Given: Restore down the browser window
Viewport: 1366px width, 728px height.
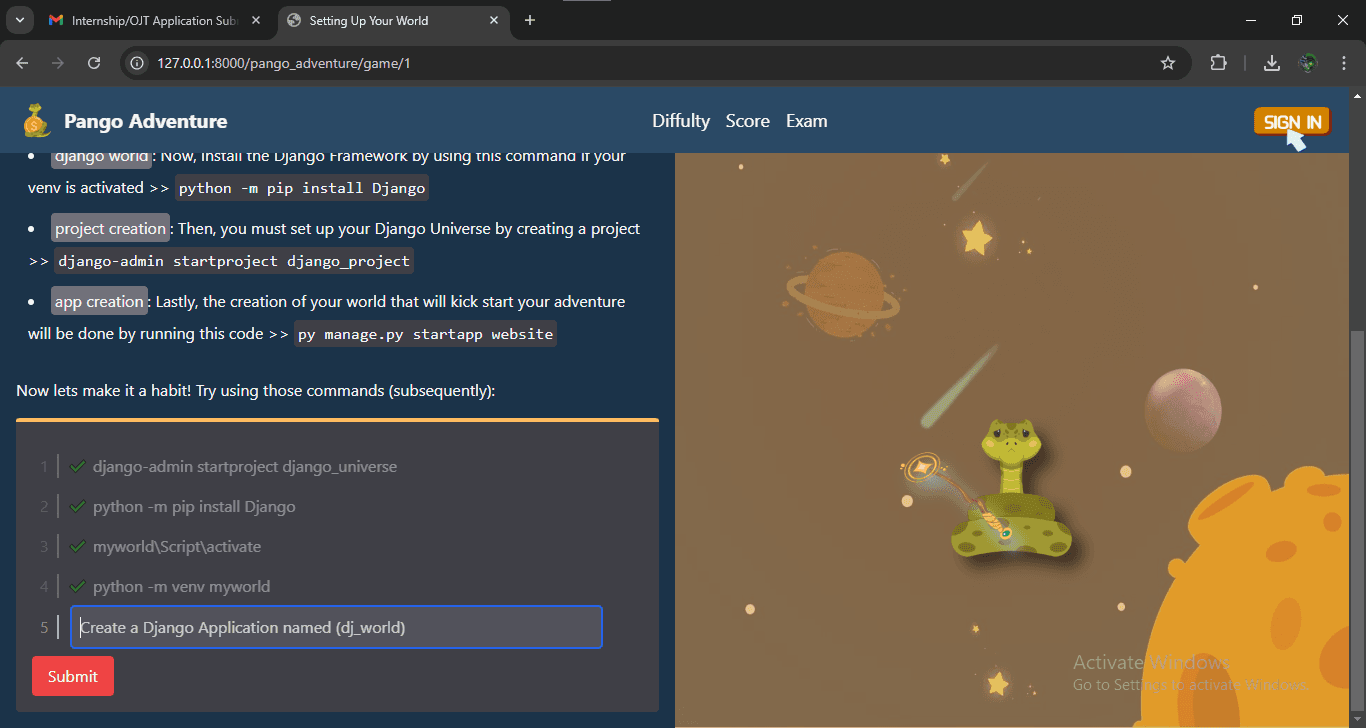Looking at the screenshot, I should [1297, 20].
